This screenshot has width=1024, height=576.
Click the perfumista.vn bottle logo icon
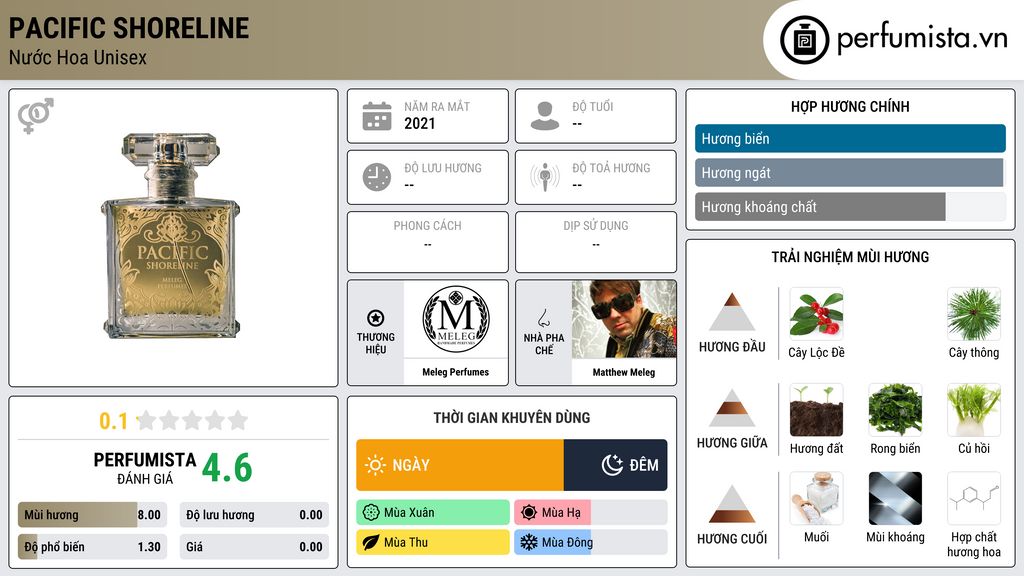click(x=804, y=40)
